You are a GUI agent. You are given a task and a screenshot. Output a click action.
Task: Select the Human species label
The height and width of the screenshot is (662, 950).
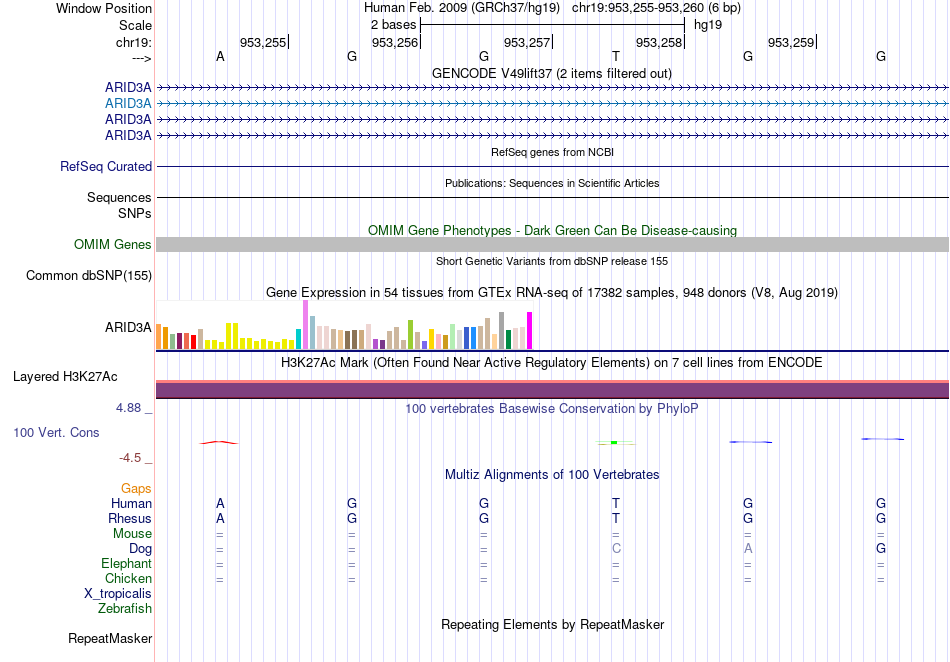point(131,503)
